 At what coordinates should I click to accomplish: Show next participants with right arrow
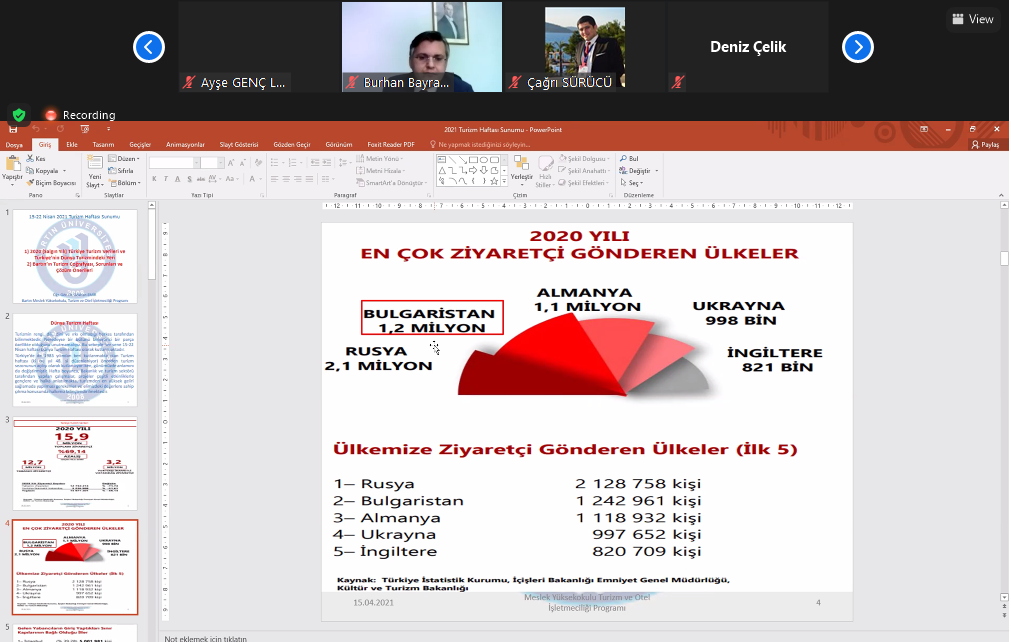[858, 47]
